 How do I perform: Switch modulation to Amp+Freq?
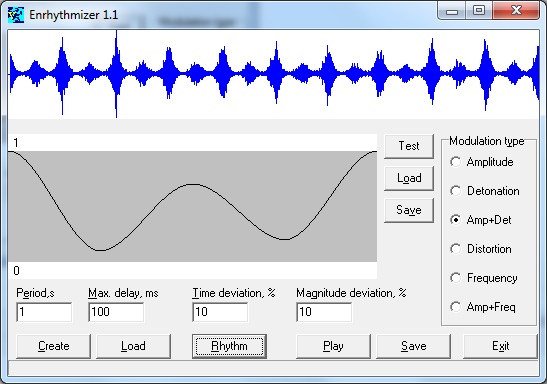pyautogui.click(x=483, y=307)
